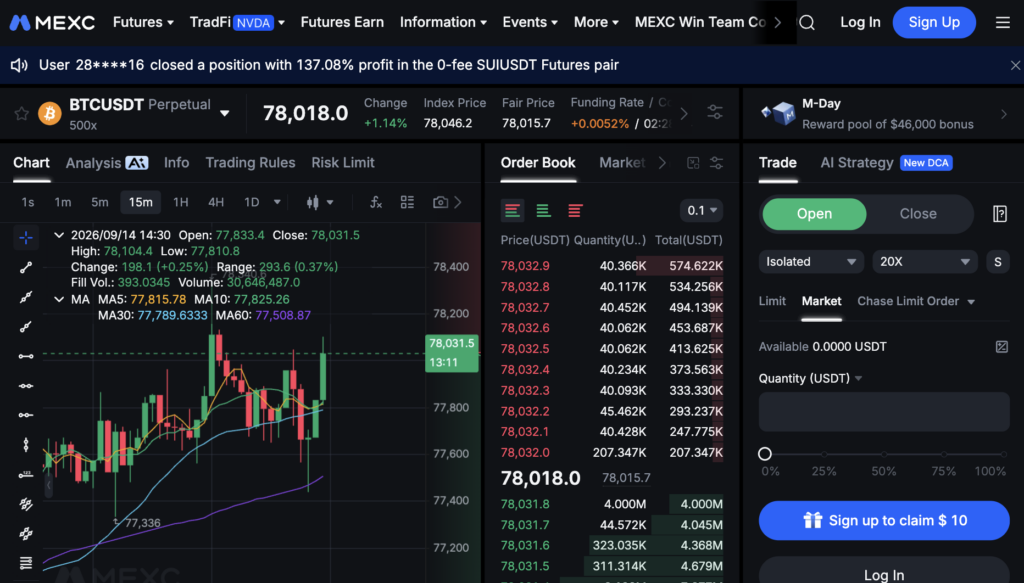1024x583 pixels.
Task: Click the MEXC logo
Action: tap(52, 23)
